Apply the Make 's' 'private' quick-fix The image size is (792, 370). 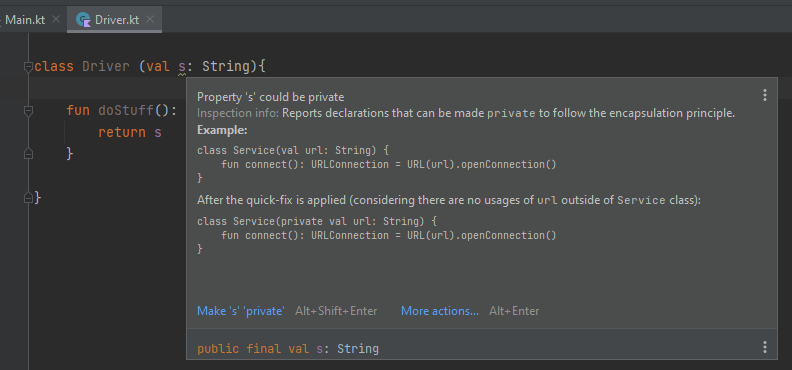click(x=241, y=311)
